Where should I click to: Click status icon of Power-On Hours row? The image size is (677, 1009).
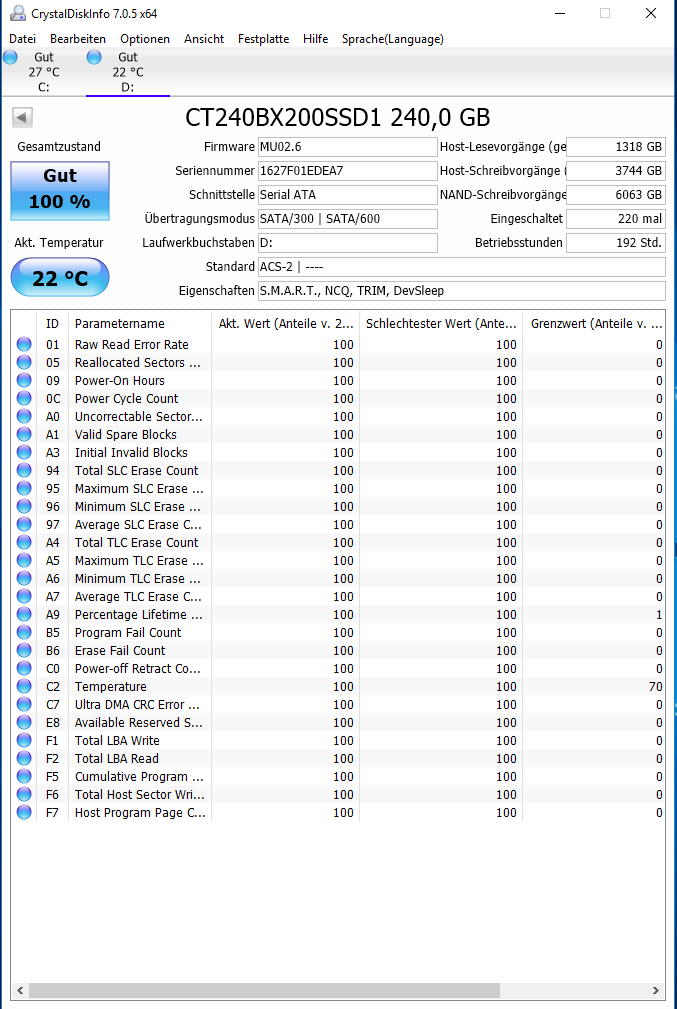(x=24, y=380)
